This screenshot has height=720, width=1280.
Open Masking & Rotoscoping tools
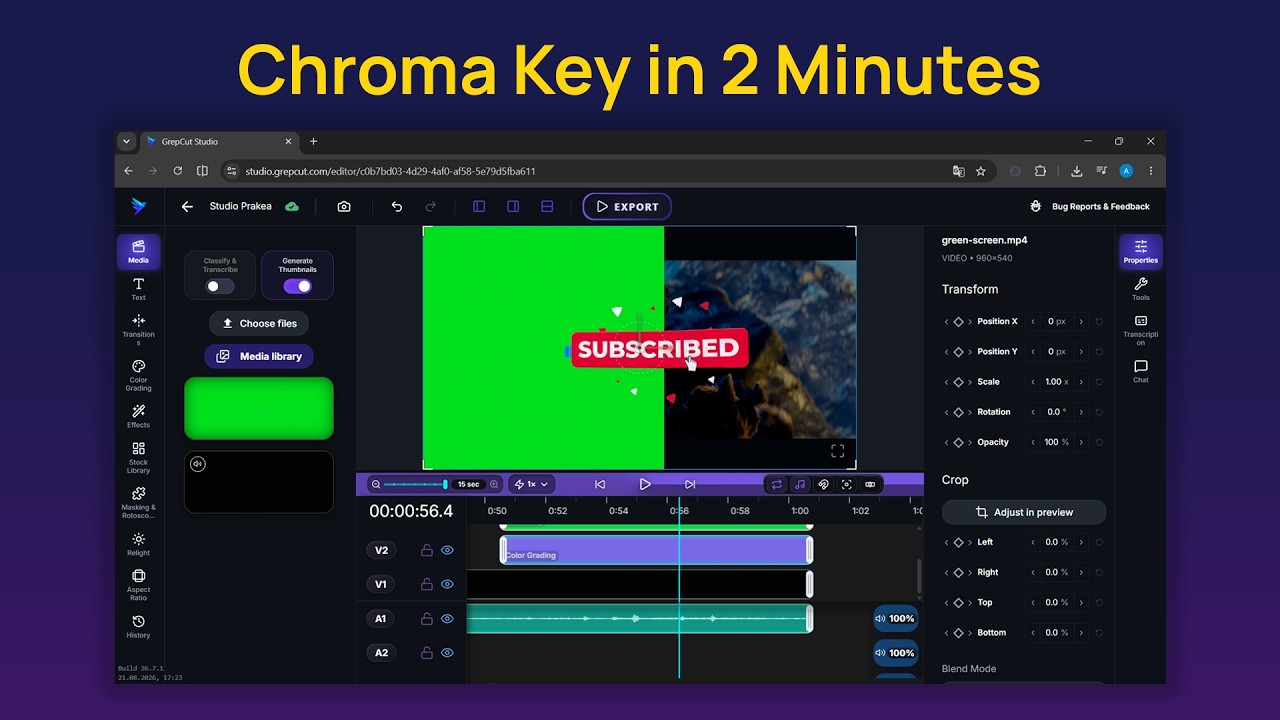138,502
